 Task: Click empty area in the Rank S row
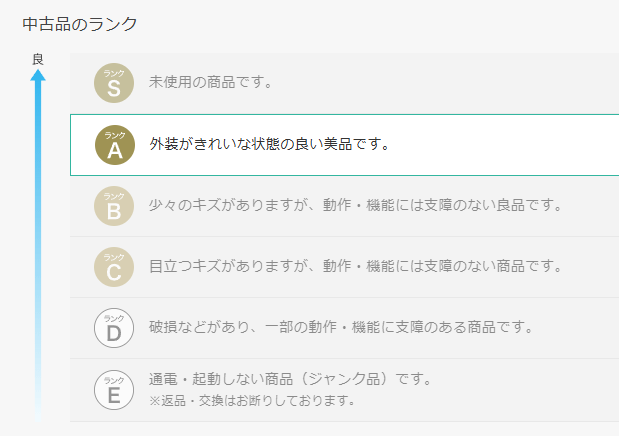(446, 83)
